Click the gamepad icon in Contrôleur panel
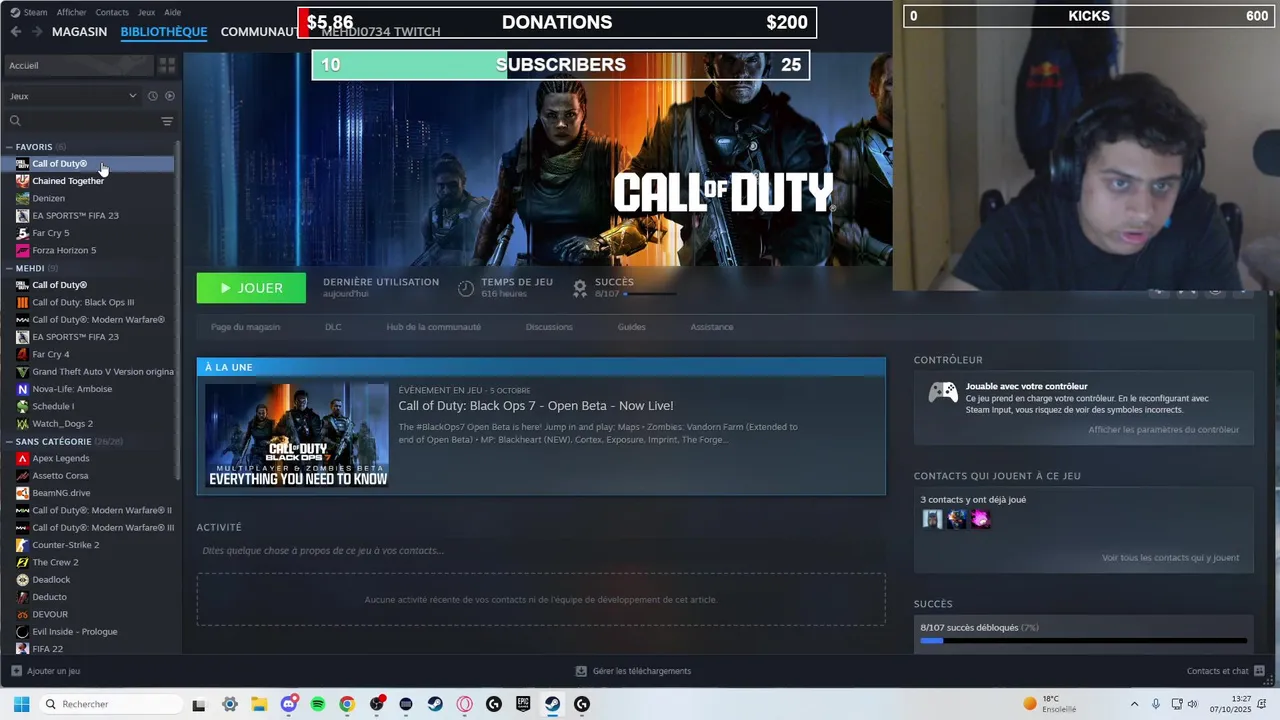The height and width of the screenshot is (720, 1280). 943,393
